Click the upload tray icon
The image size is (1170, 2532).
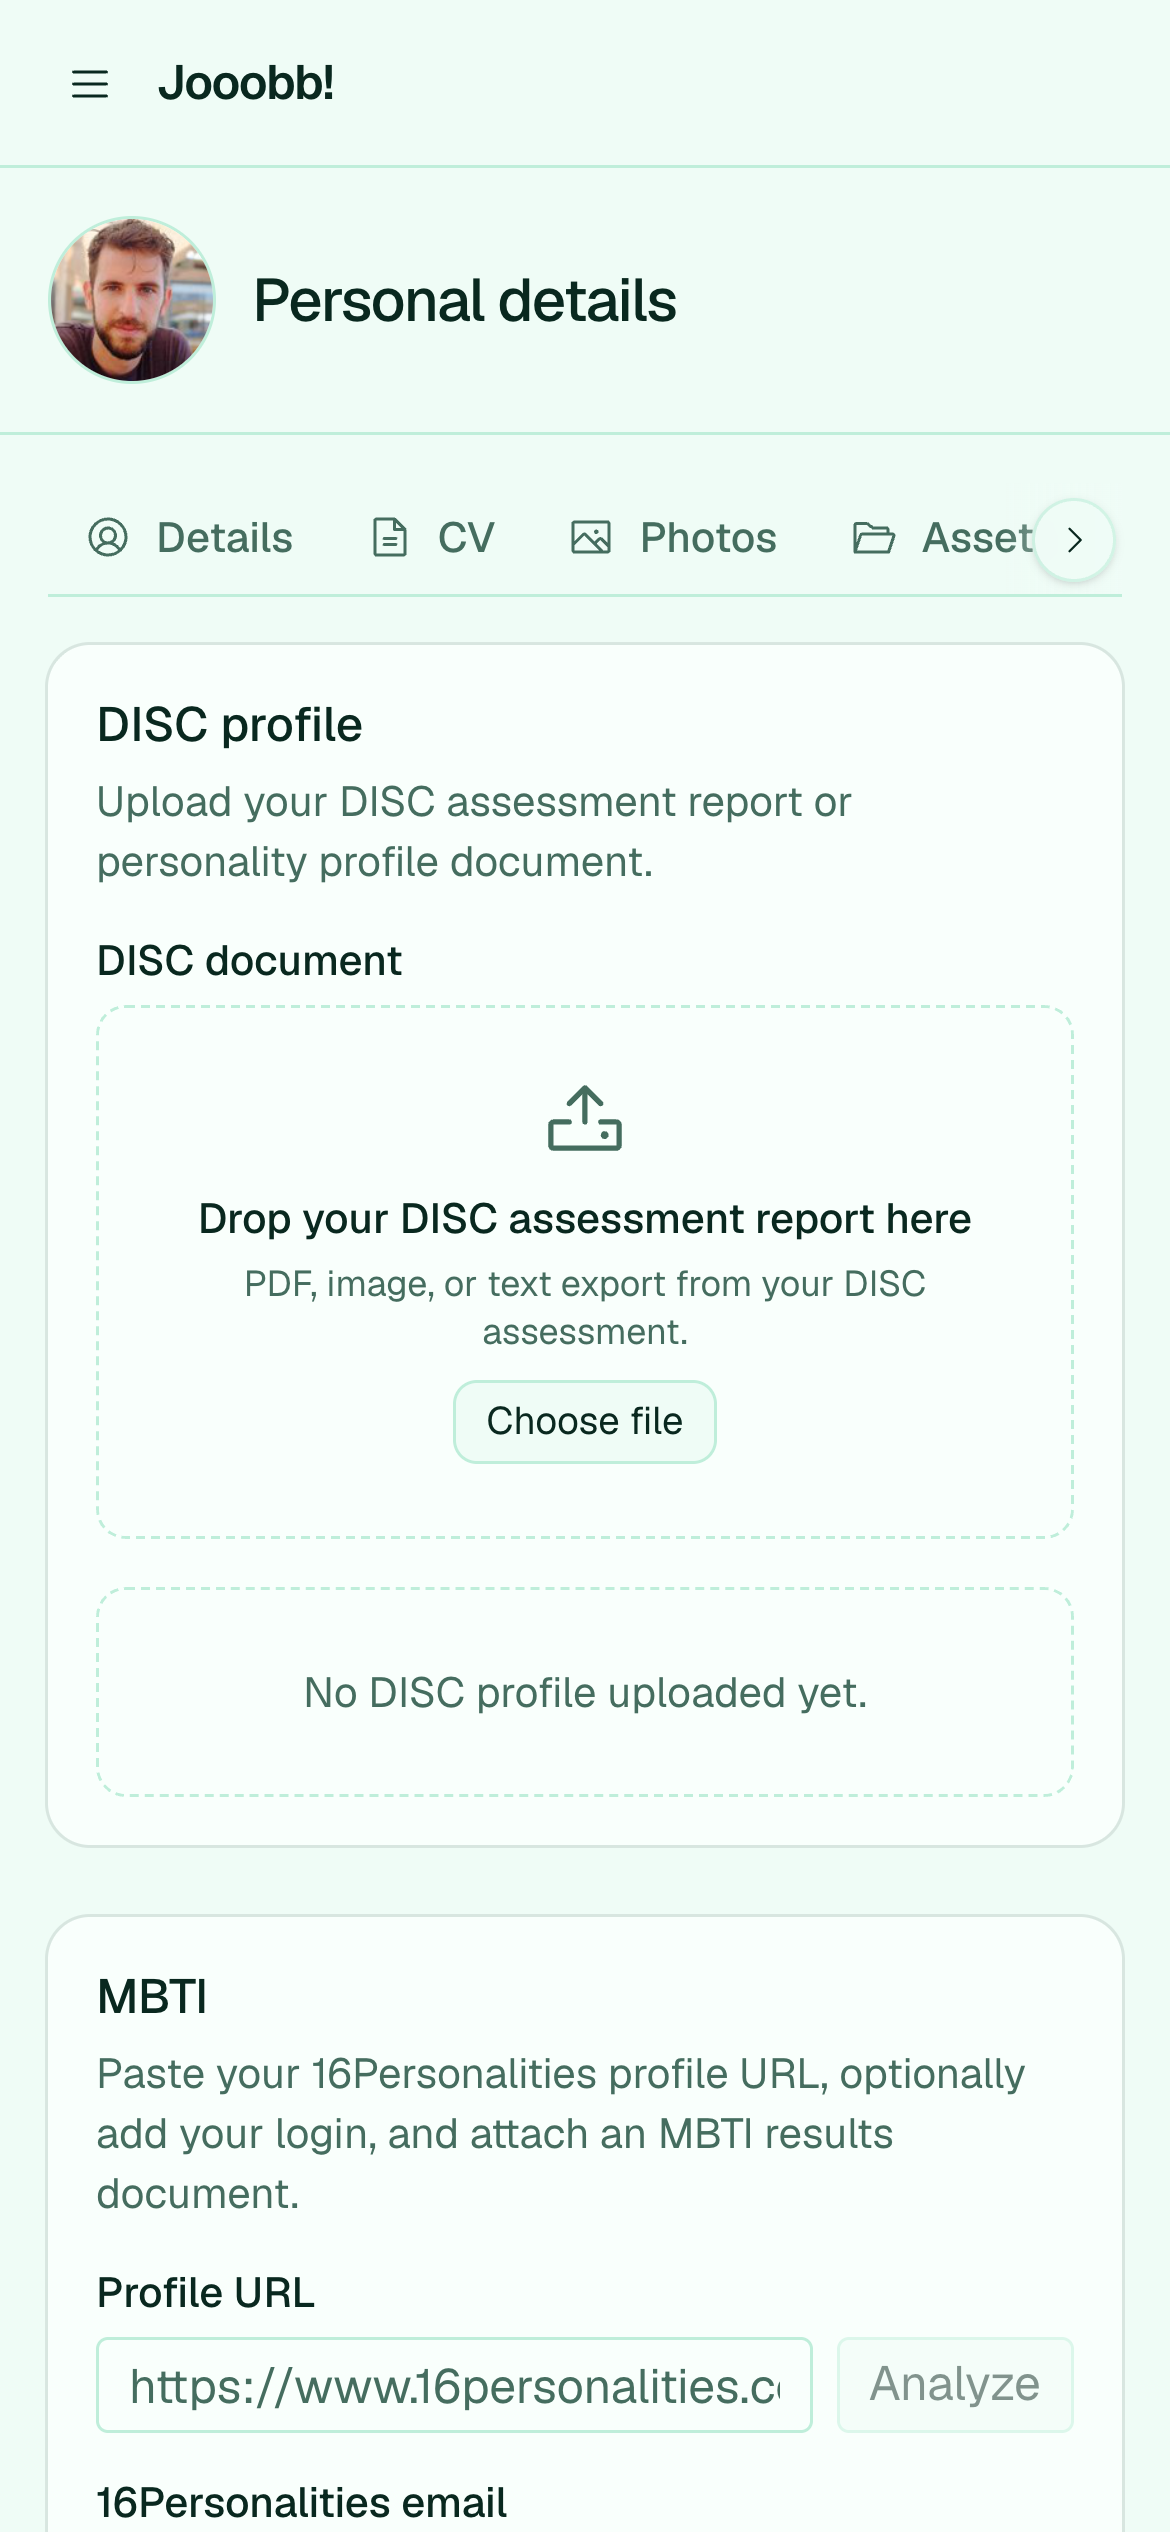[585, 1118]
